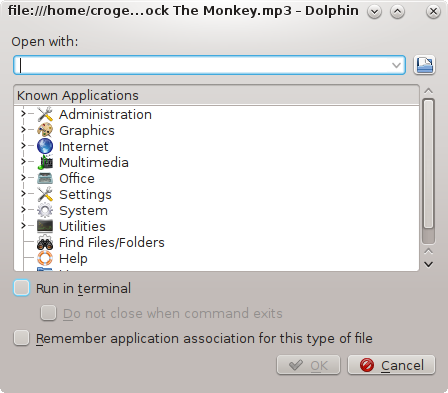Click the Internet globe icon
The width and height of the screenshot is (448, 393).
tap(45, 146)
